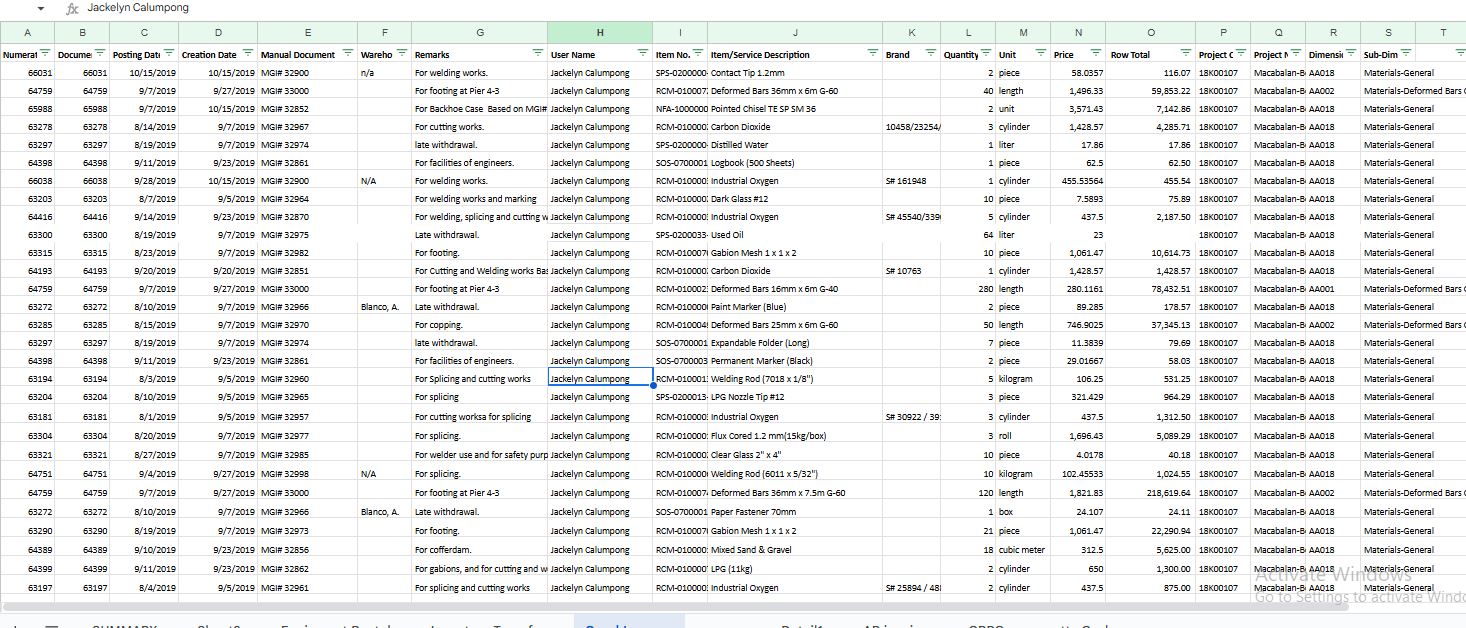The image size is (1466, 628).
Task: Expand the Project N column filter dropdown
Action: [x=1296, y=53]
